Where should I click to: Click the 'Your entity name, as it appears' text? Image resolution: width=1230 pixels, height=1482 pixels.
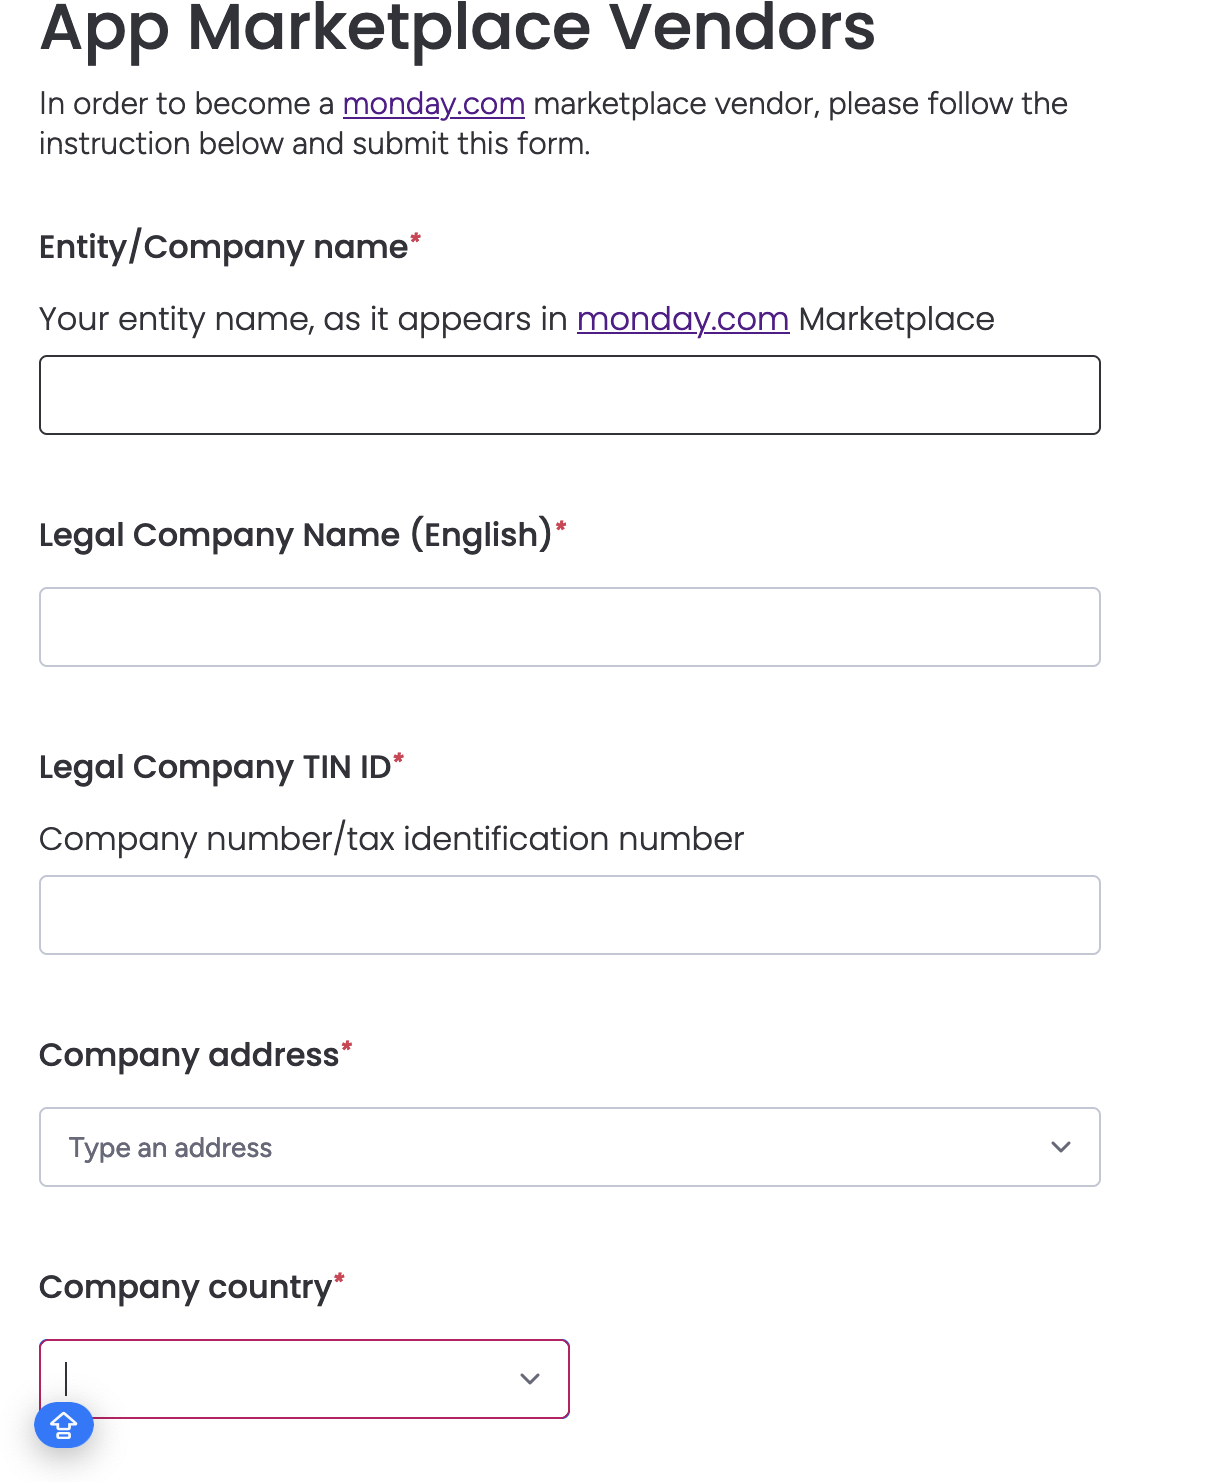point(304,320)
